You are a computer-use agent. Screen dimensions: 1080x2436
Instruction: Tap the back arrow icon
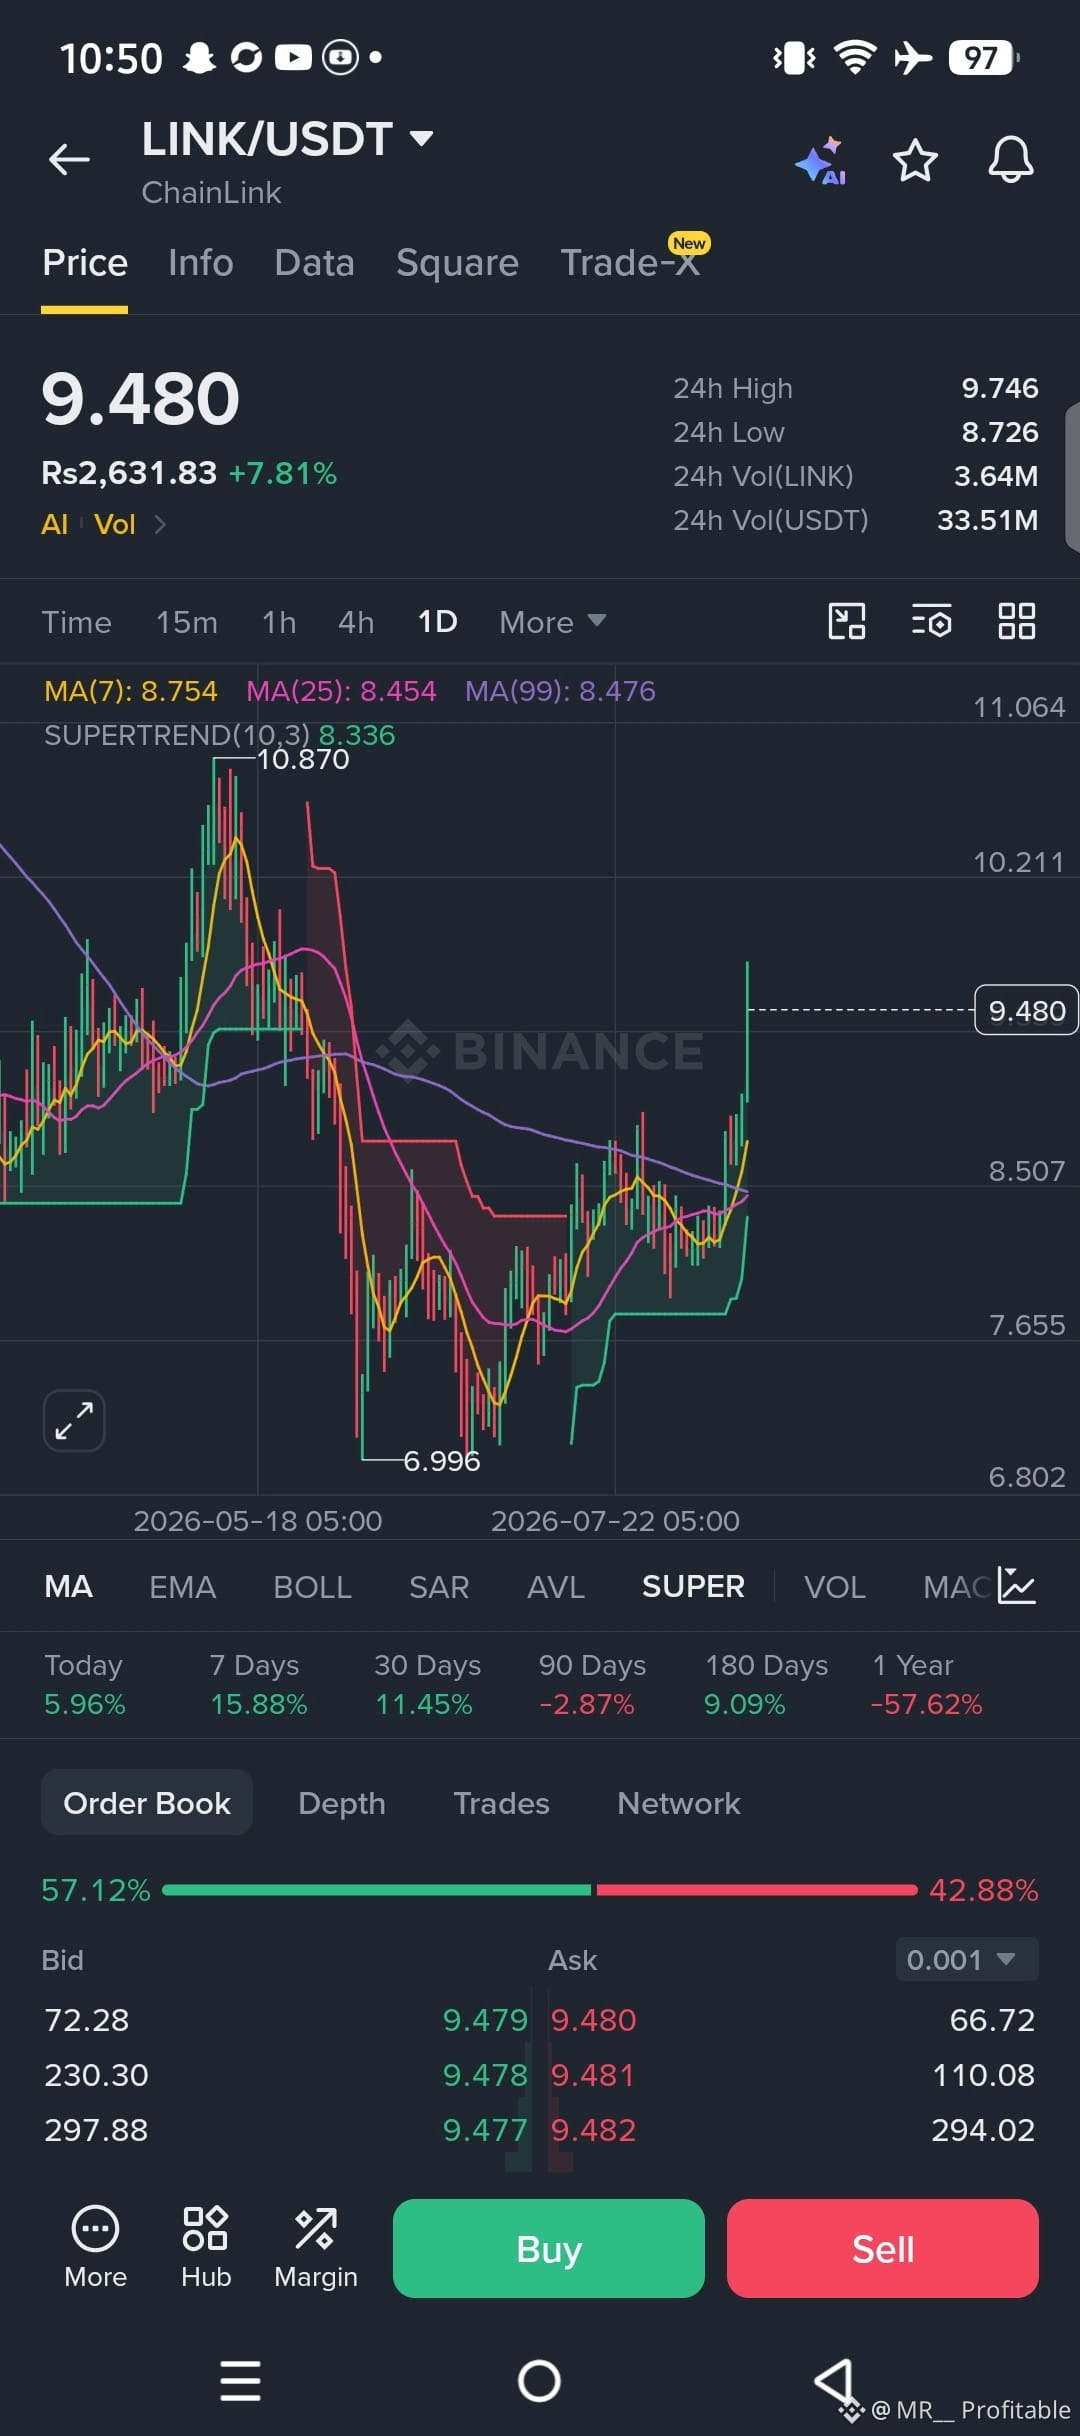click(x=69, y=159)
